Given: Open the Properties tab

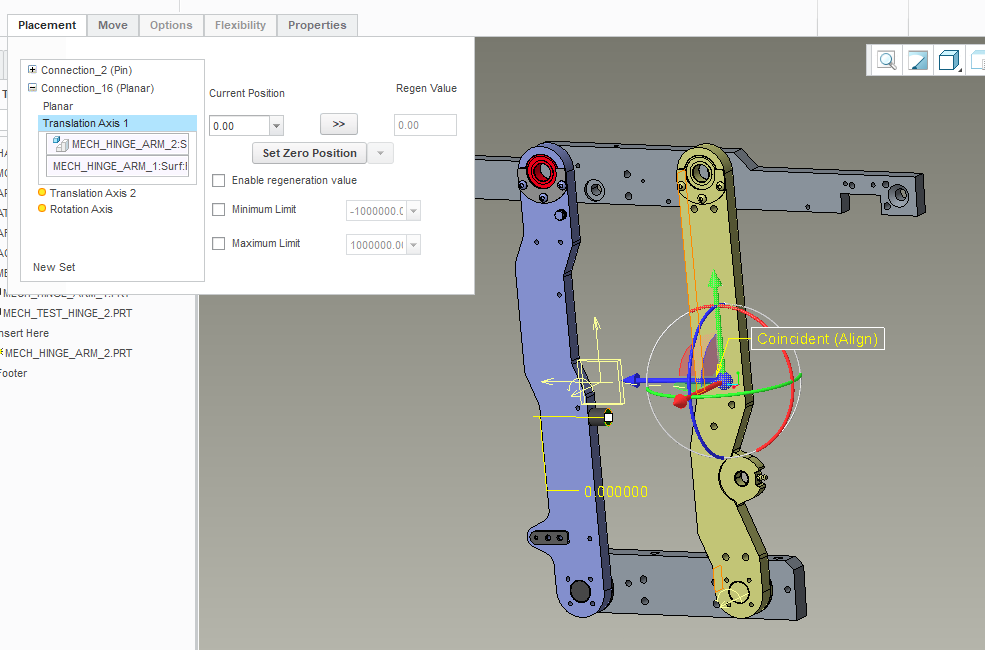Looking at the screenshot, I should coord(317,25).
